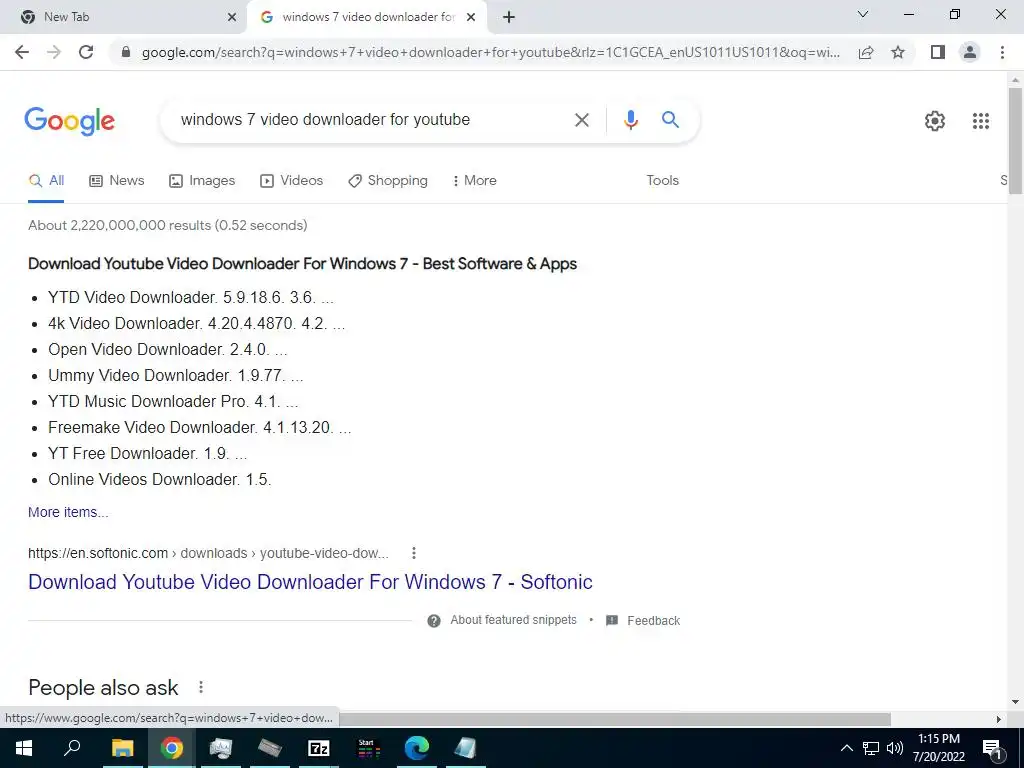Click the results count text
1024x768 pixels.
pos(168,225)
